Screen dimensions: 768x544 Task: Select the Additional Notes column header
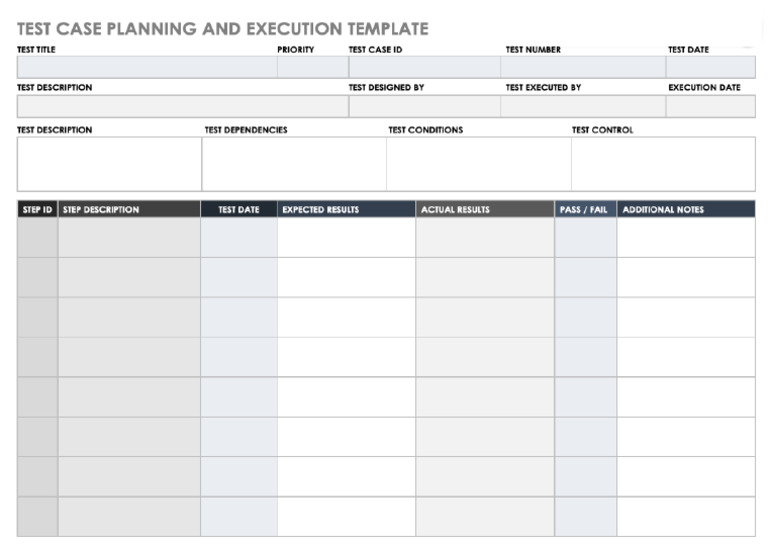(x=686, y=210)
